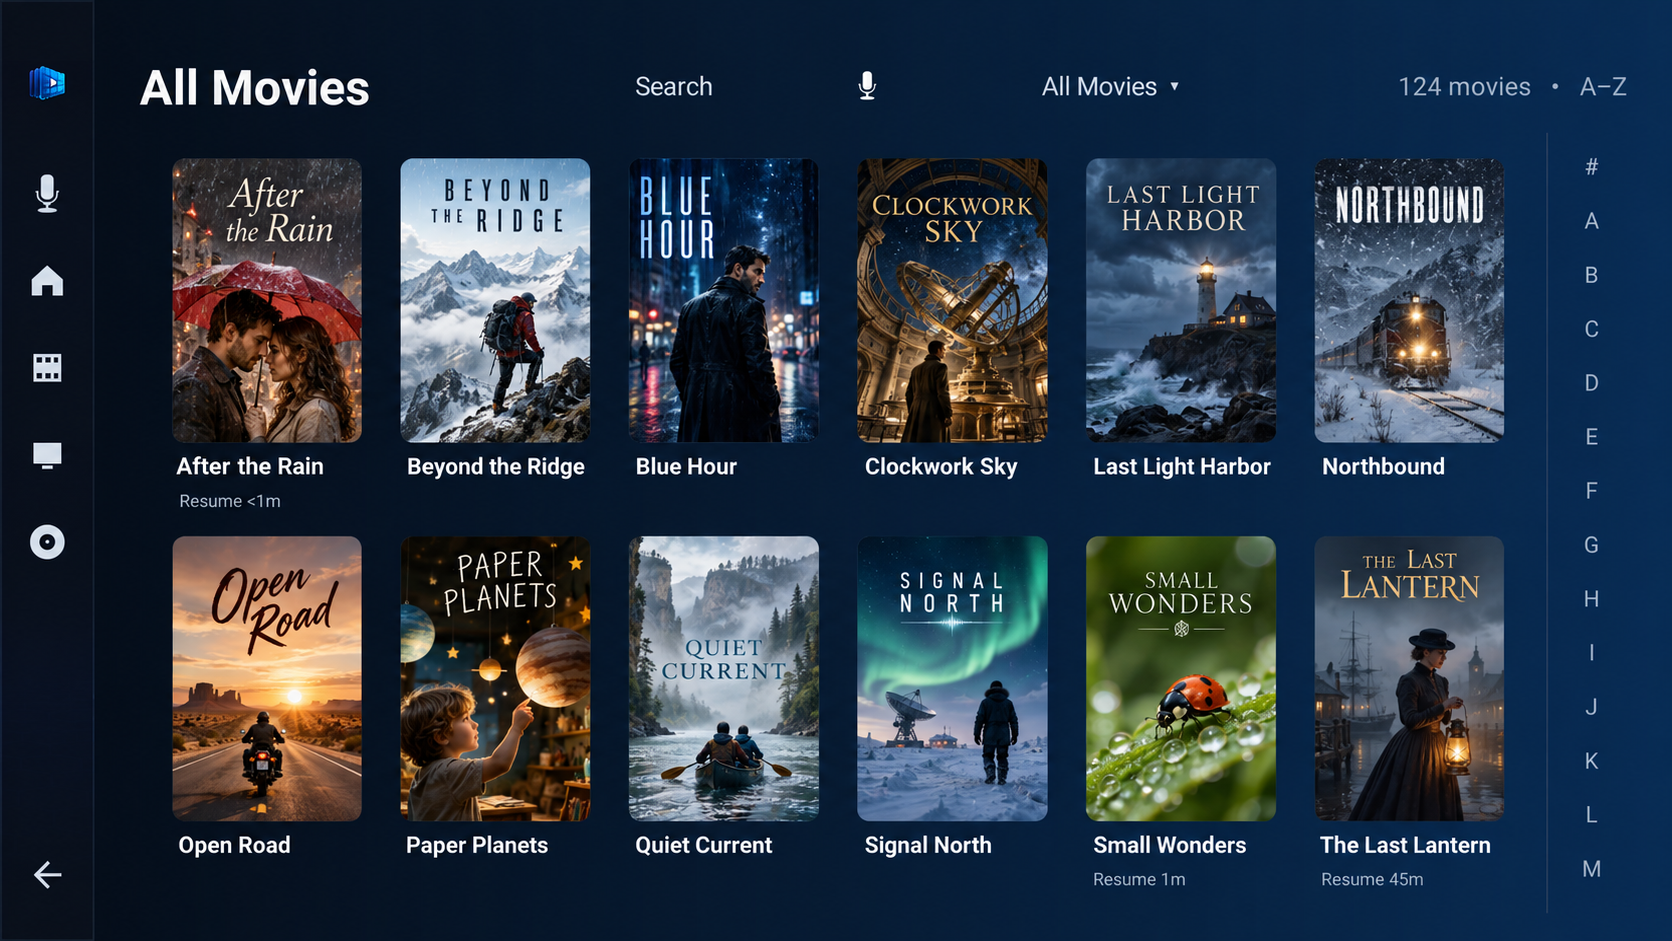Activate voice control in the sidebar

pos(47,193)
